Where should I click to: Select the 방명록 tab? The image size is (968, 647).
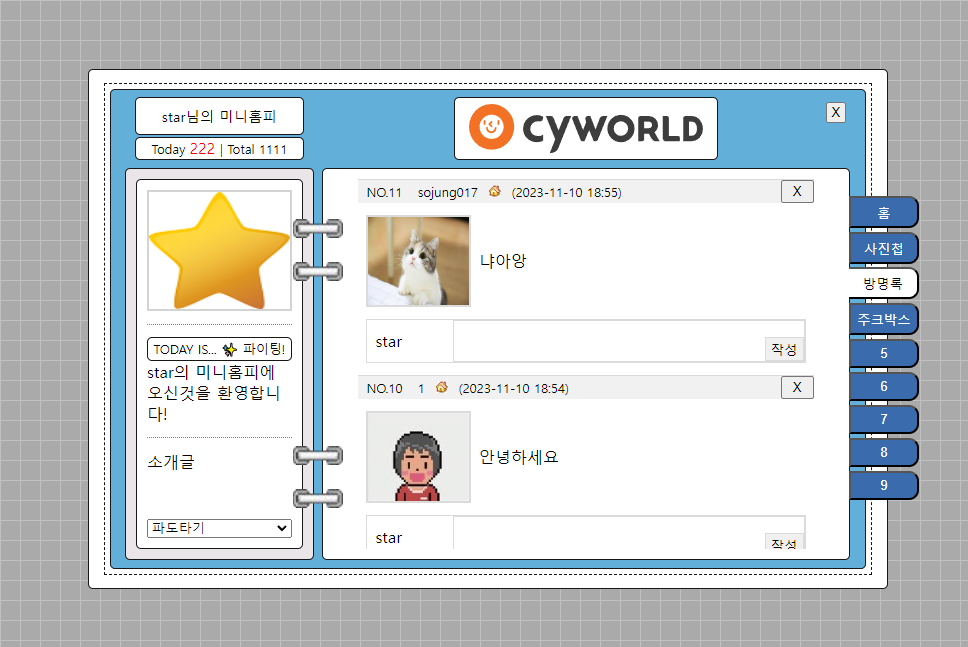coord(883,283)
